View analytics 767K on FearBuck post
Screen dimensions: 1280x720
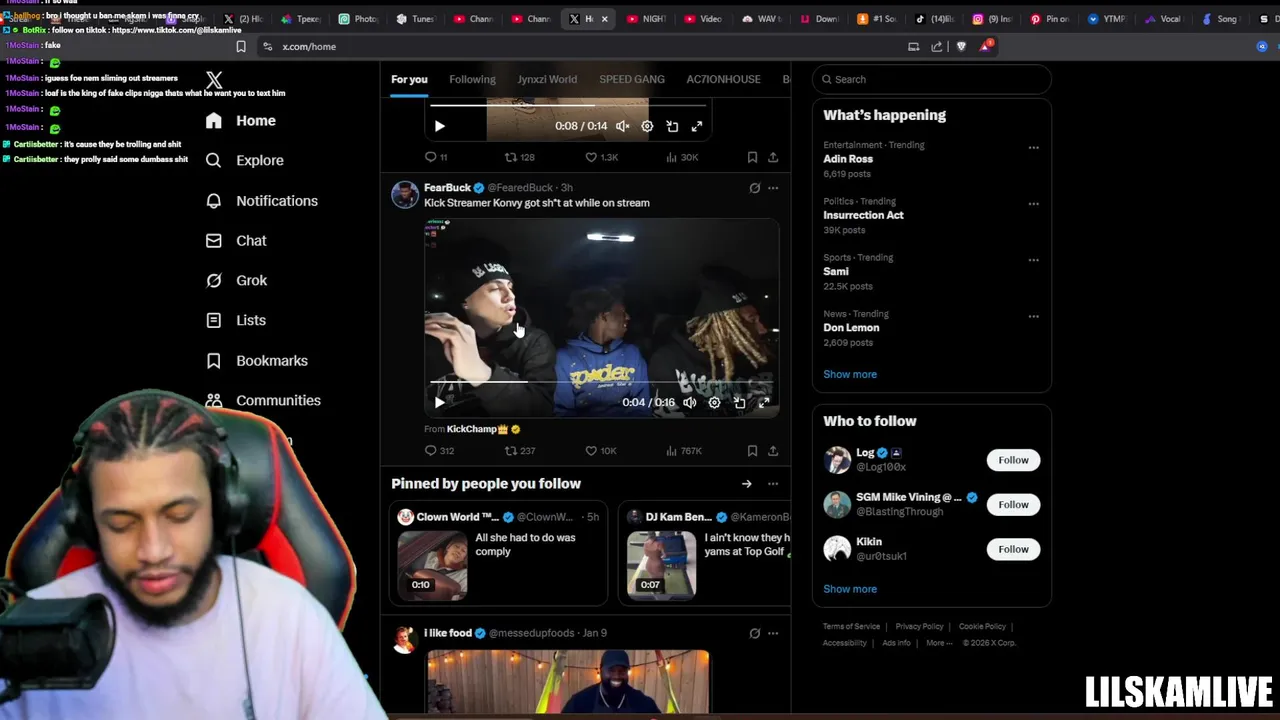tap(683, 451)
